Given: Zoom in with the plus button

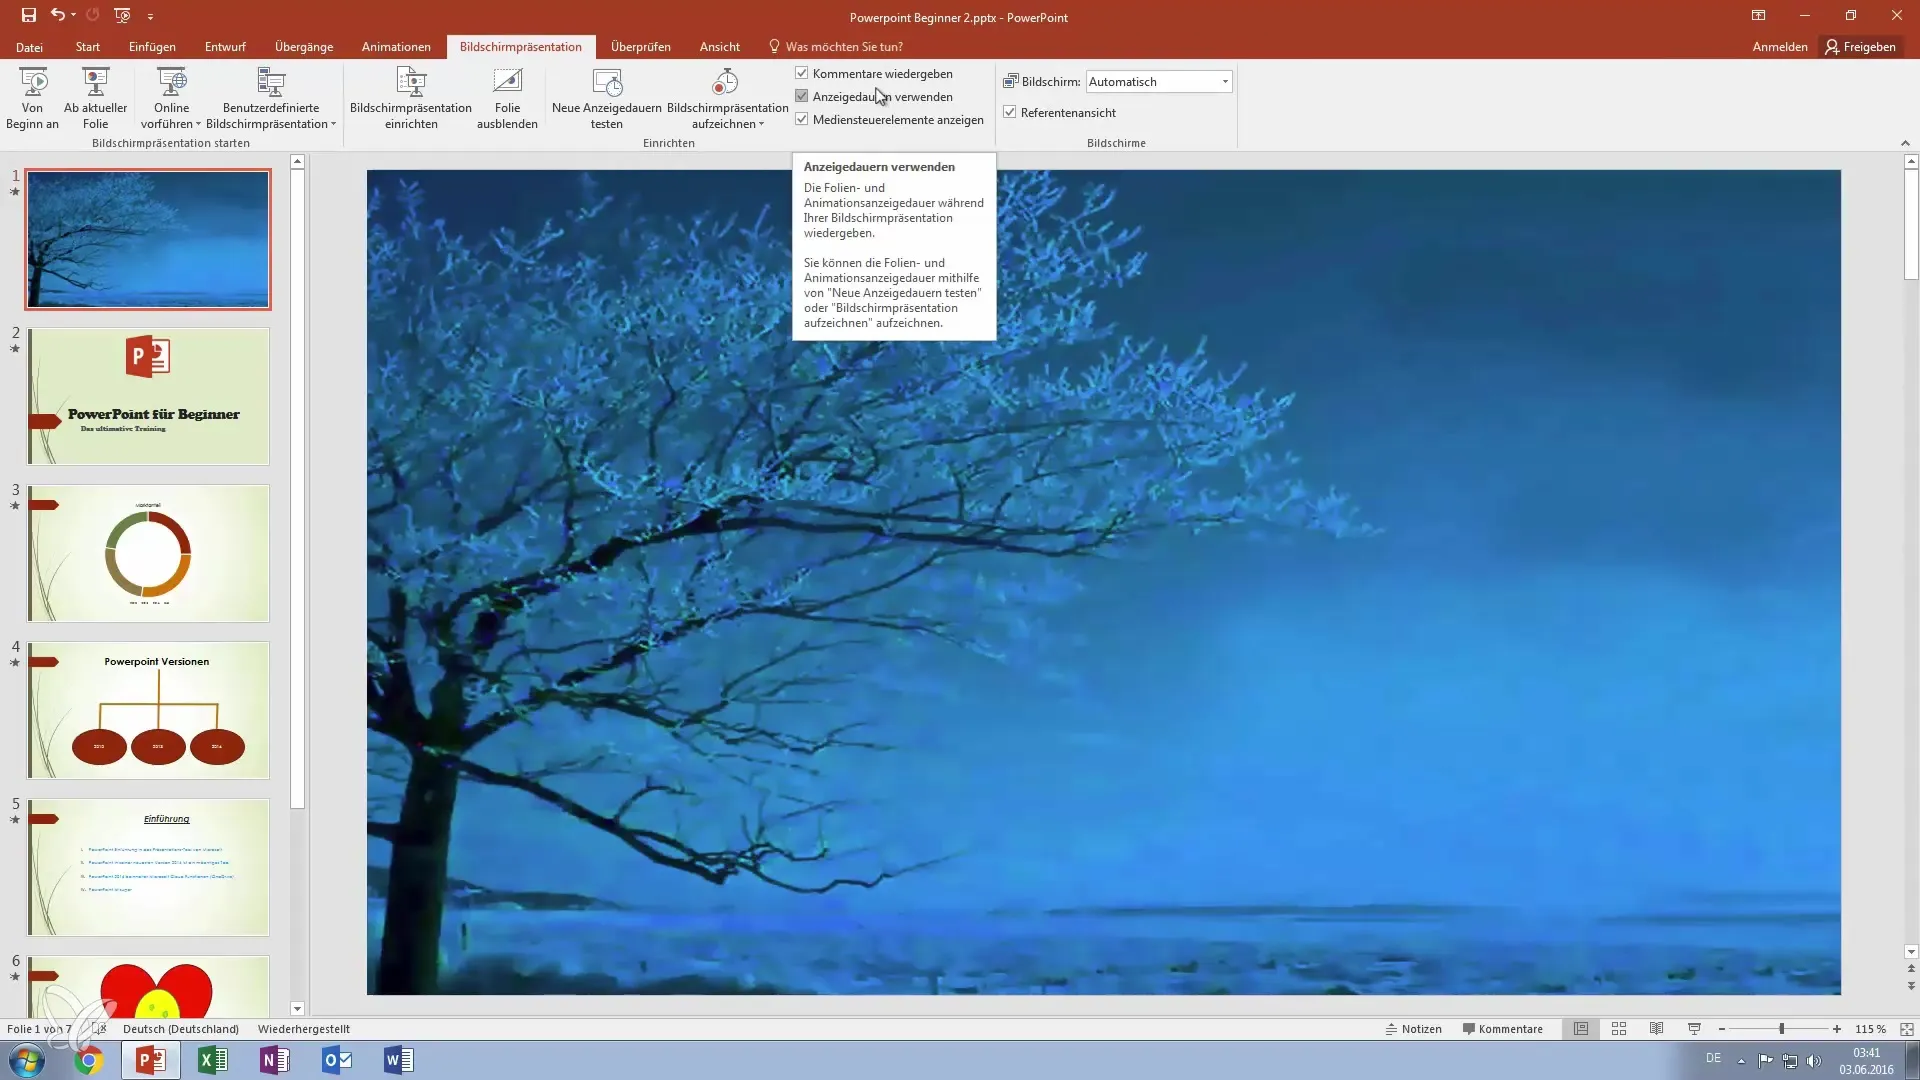Looking at the screenshot, I should (1837, 1028).
